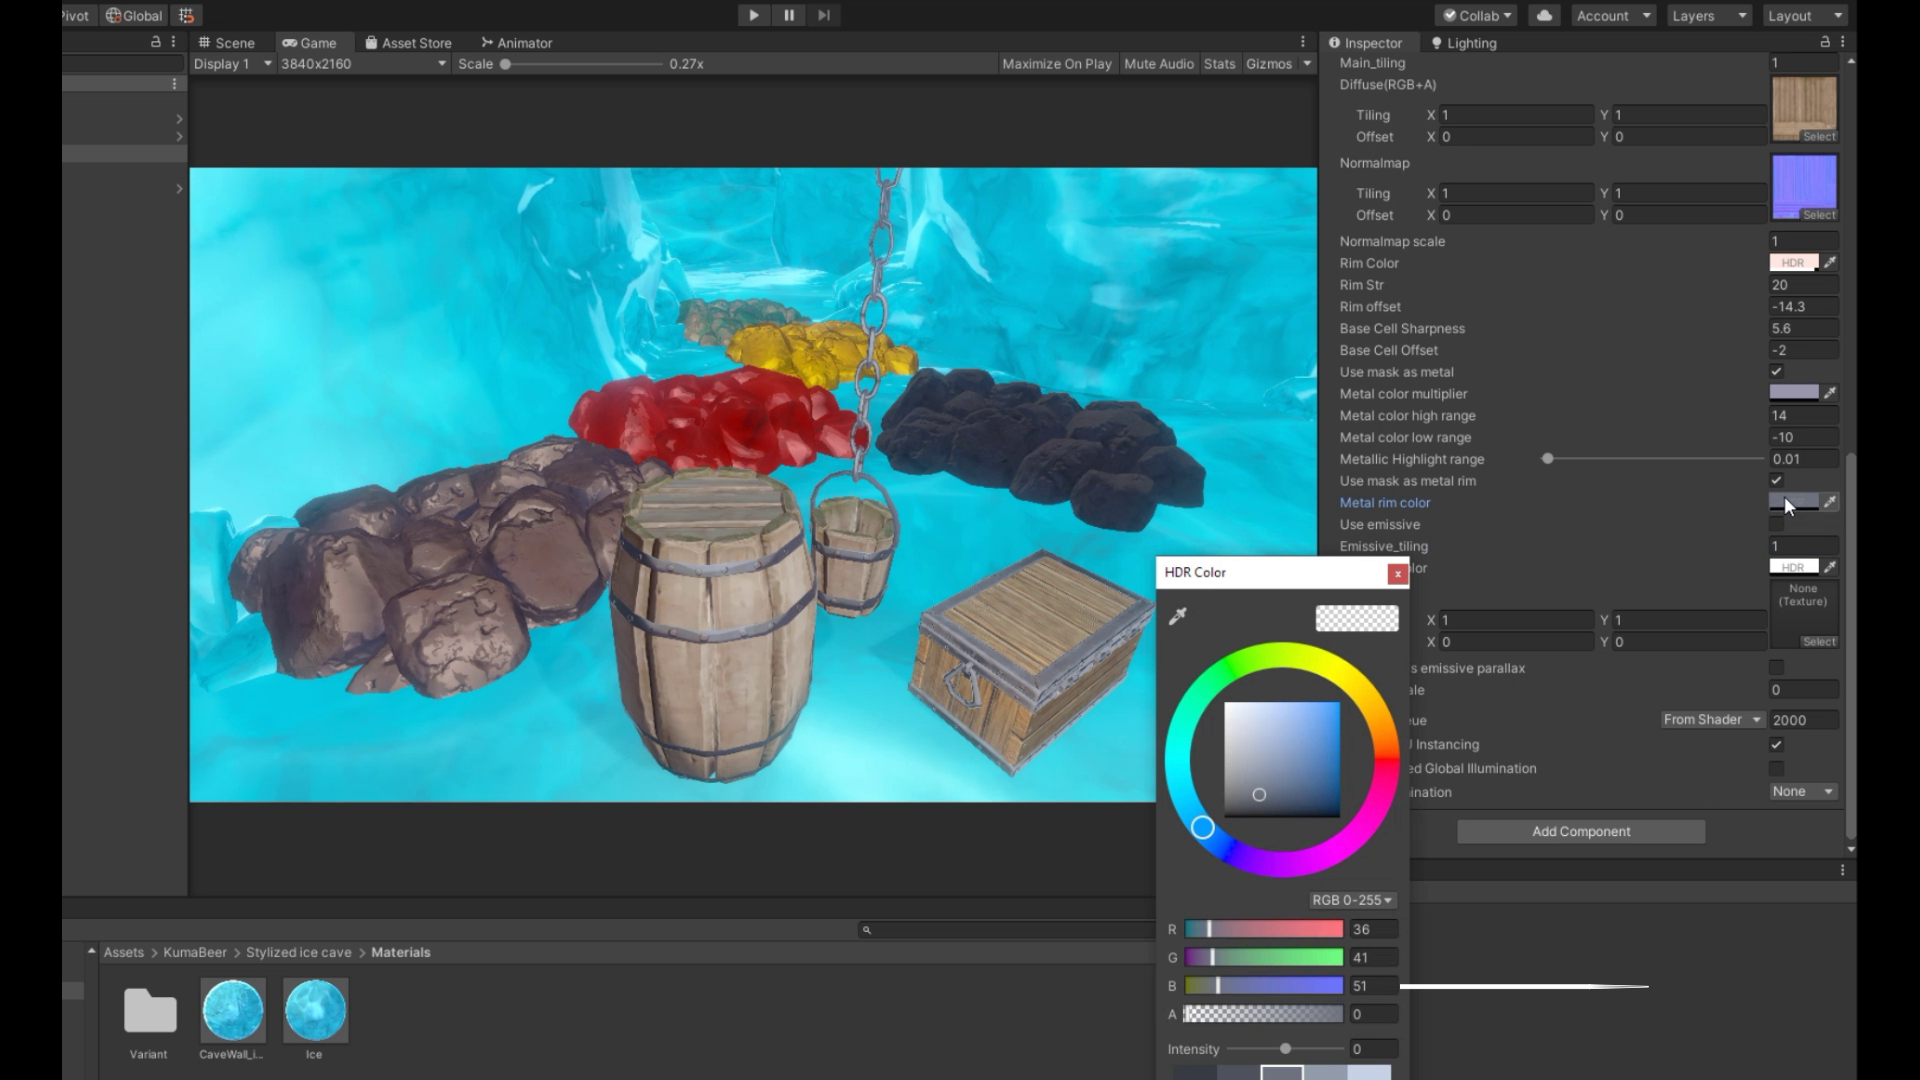Open the Layers dropdown
Viewport: 1920px width, 1080px height.
tap(1709, 15)
